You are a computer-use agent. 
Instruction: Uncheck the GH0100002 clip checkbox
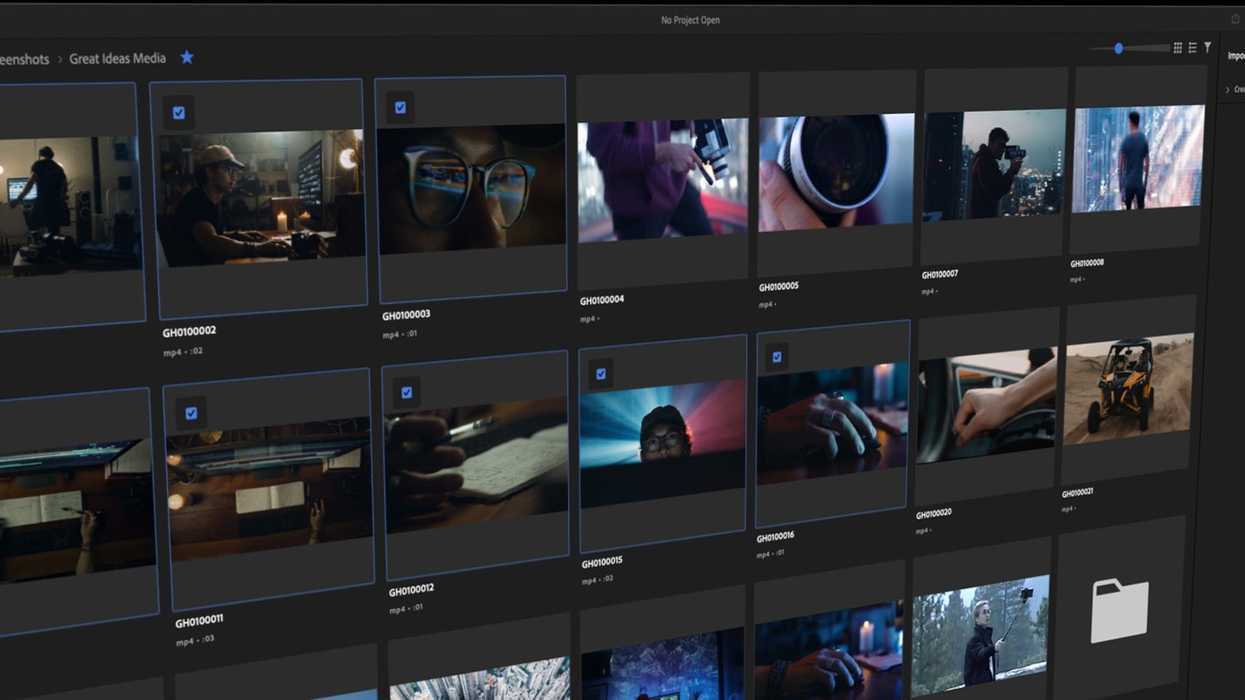pos(179,113)
